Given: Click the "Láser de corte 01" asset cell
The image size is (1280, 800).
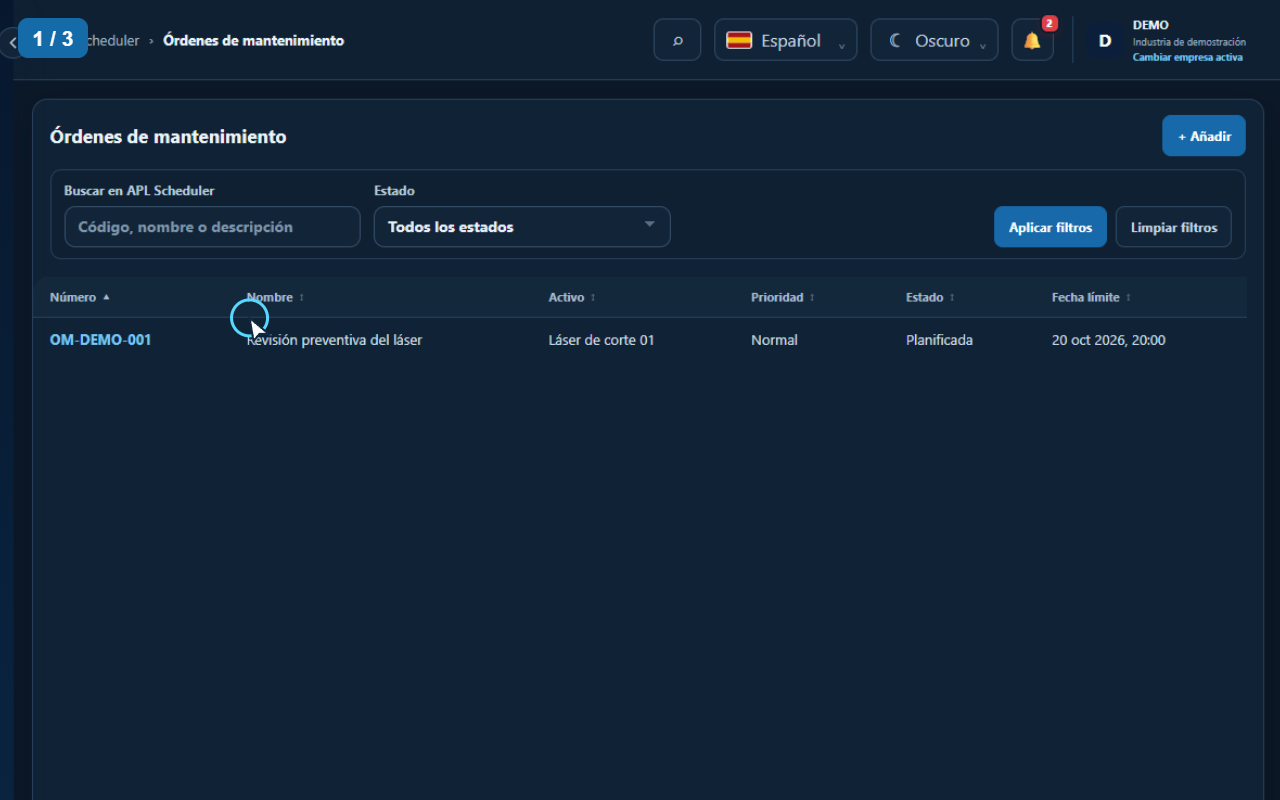Looking at the screenshot, I should [602, 340].
